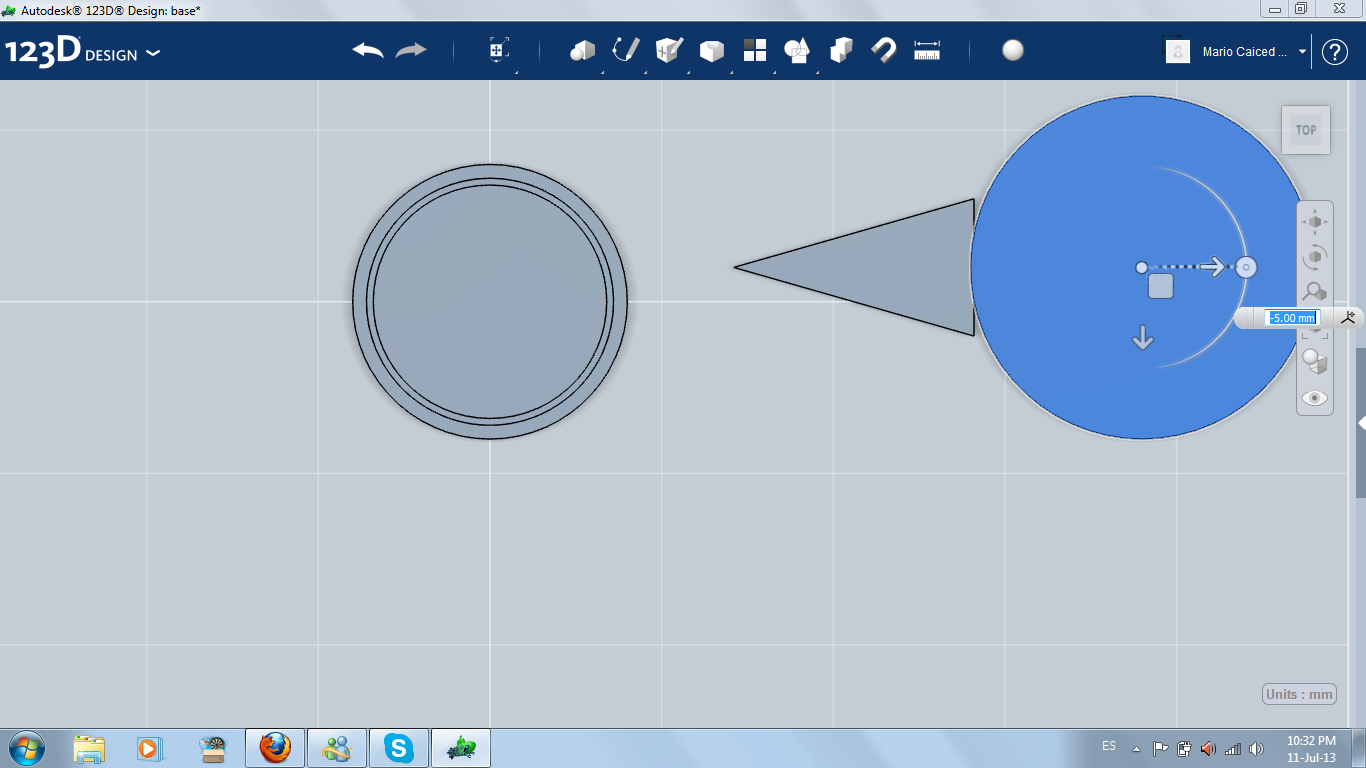Click the ES language indicator
Screen dimensions: 1366x768
1109,746
